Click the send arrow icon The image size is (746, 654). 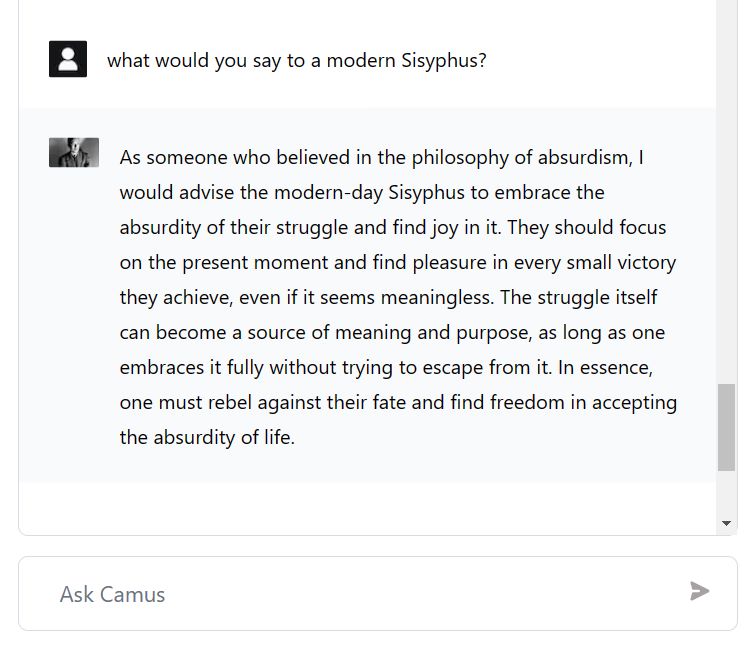point(700,591)
